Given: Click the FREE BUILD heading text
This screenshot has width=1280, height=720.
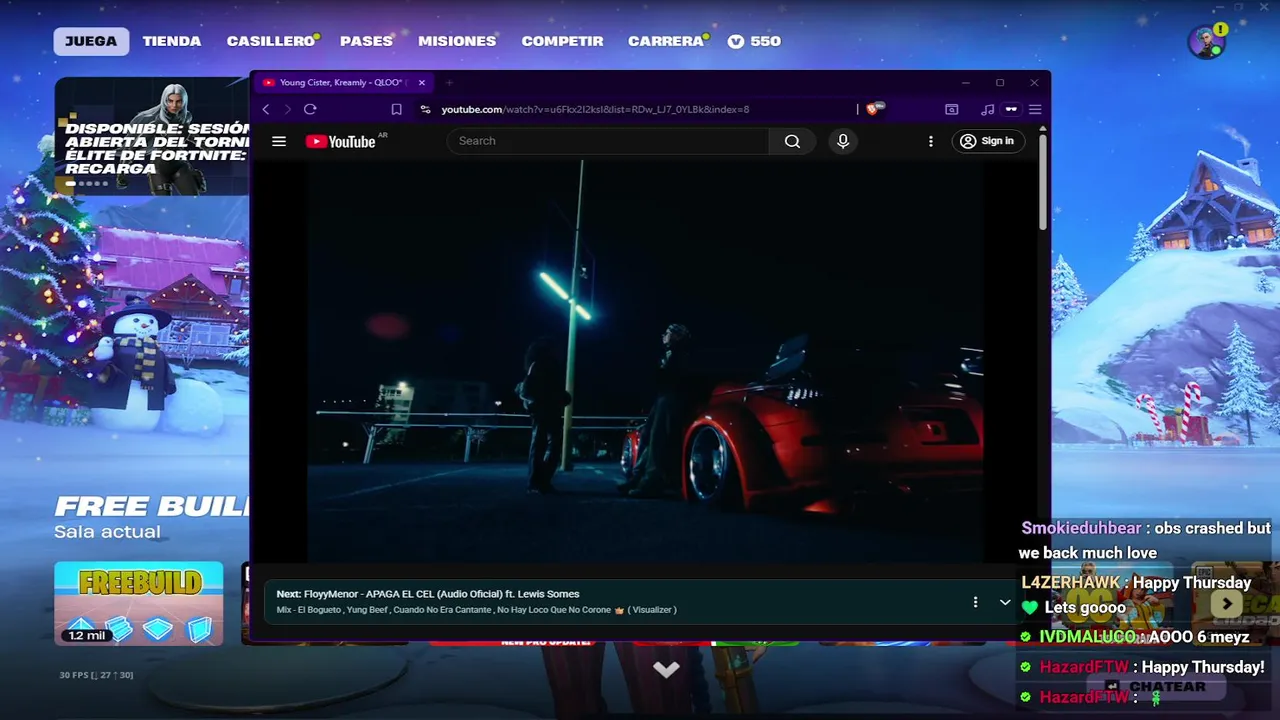Looking at the screenshot, I should [x=152, y=506].
